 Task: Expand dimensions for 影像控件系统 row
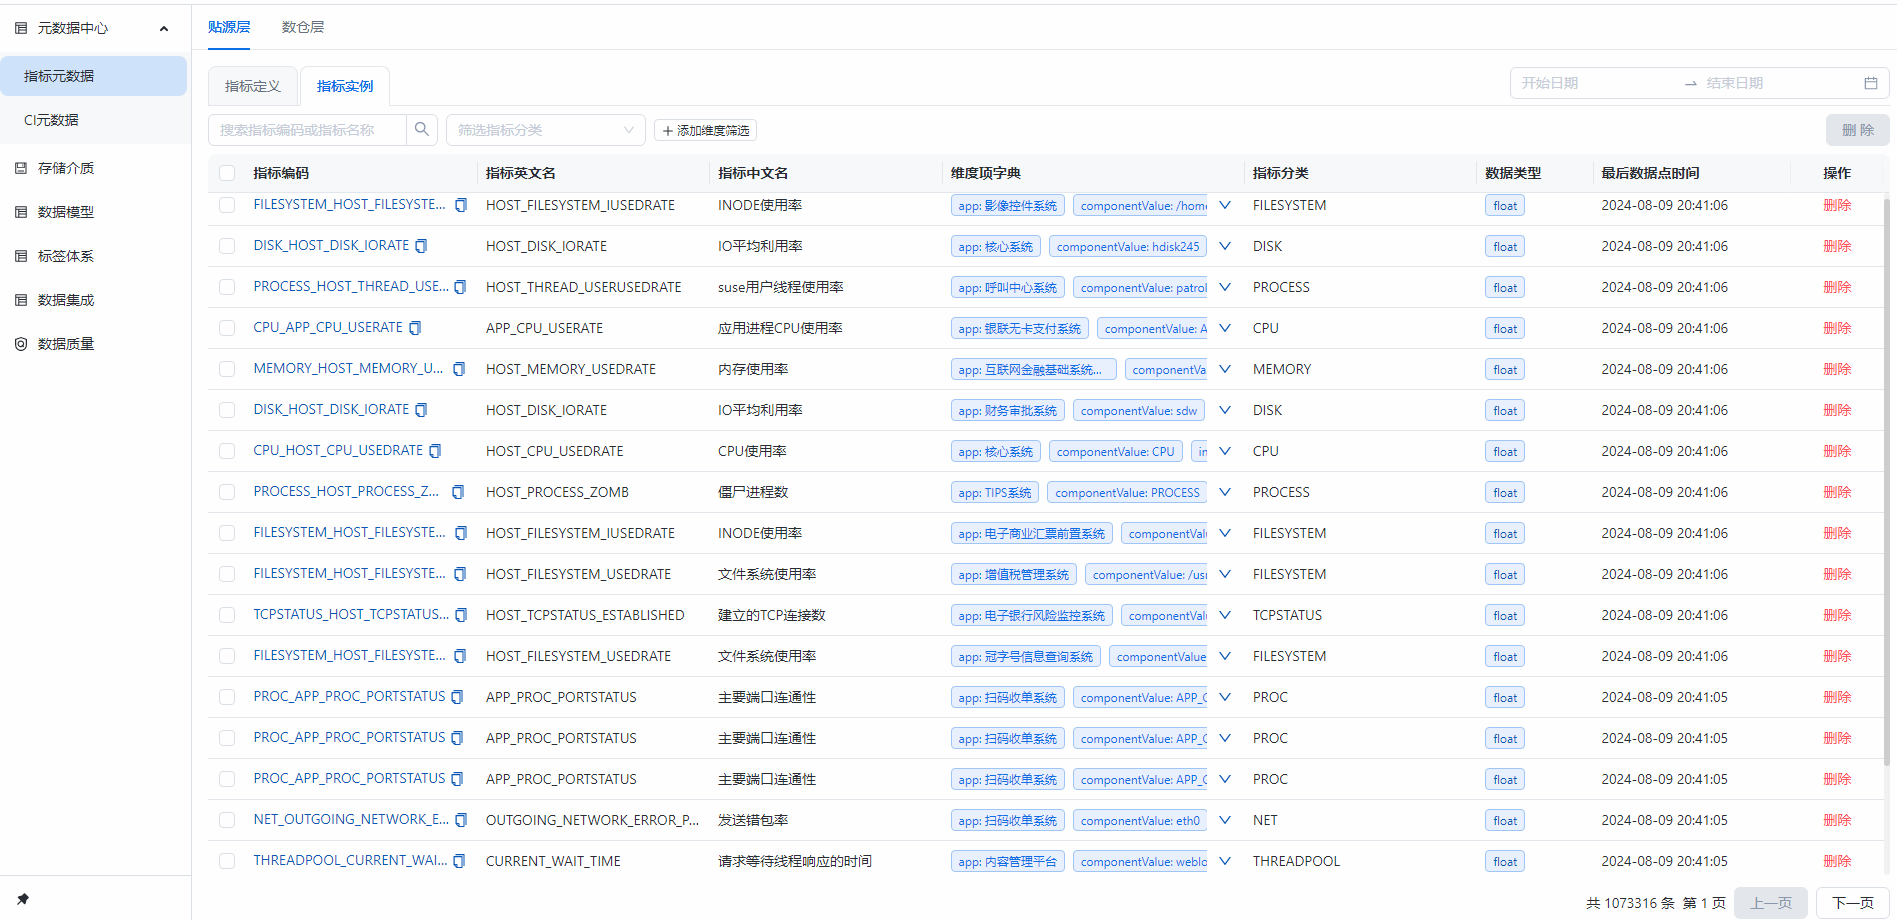pyautogui.click(x=1225, y=205)
